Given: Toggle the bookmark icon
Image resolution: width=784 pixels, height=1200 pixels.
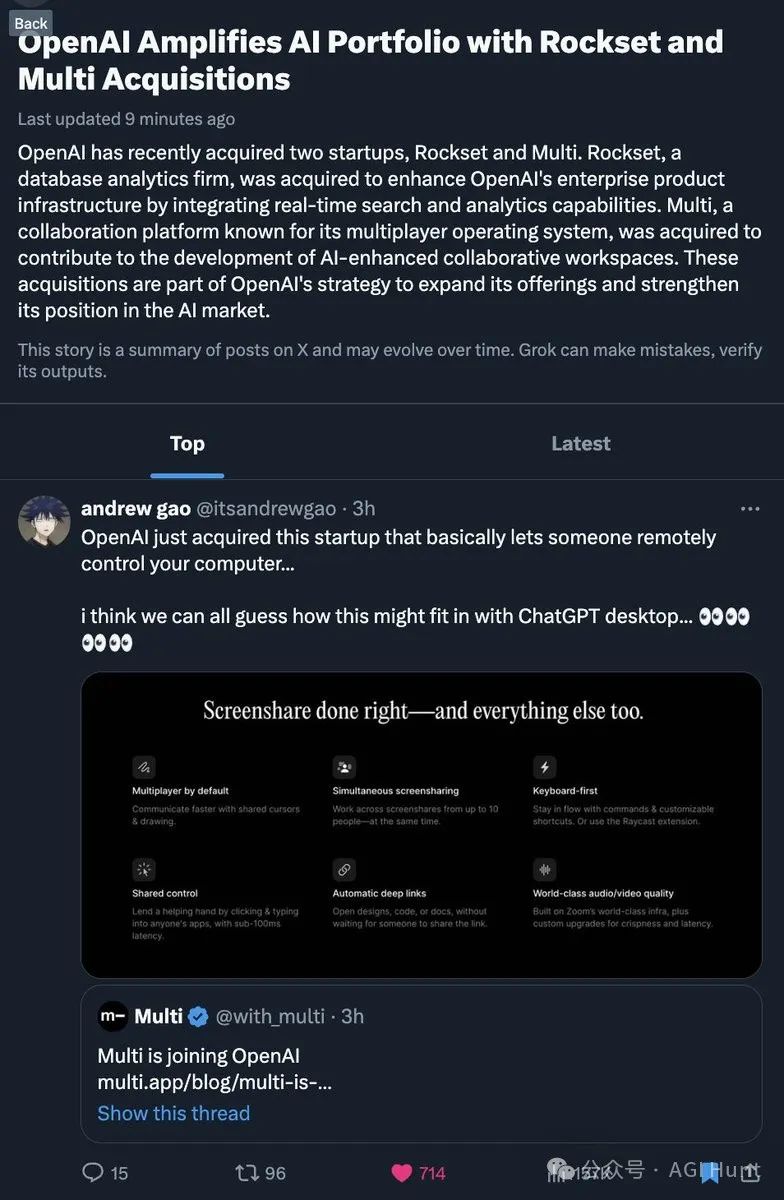Looking at the screenshot, I should coord(709,1172).
